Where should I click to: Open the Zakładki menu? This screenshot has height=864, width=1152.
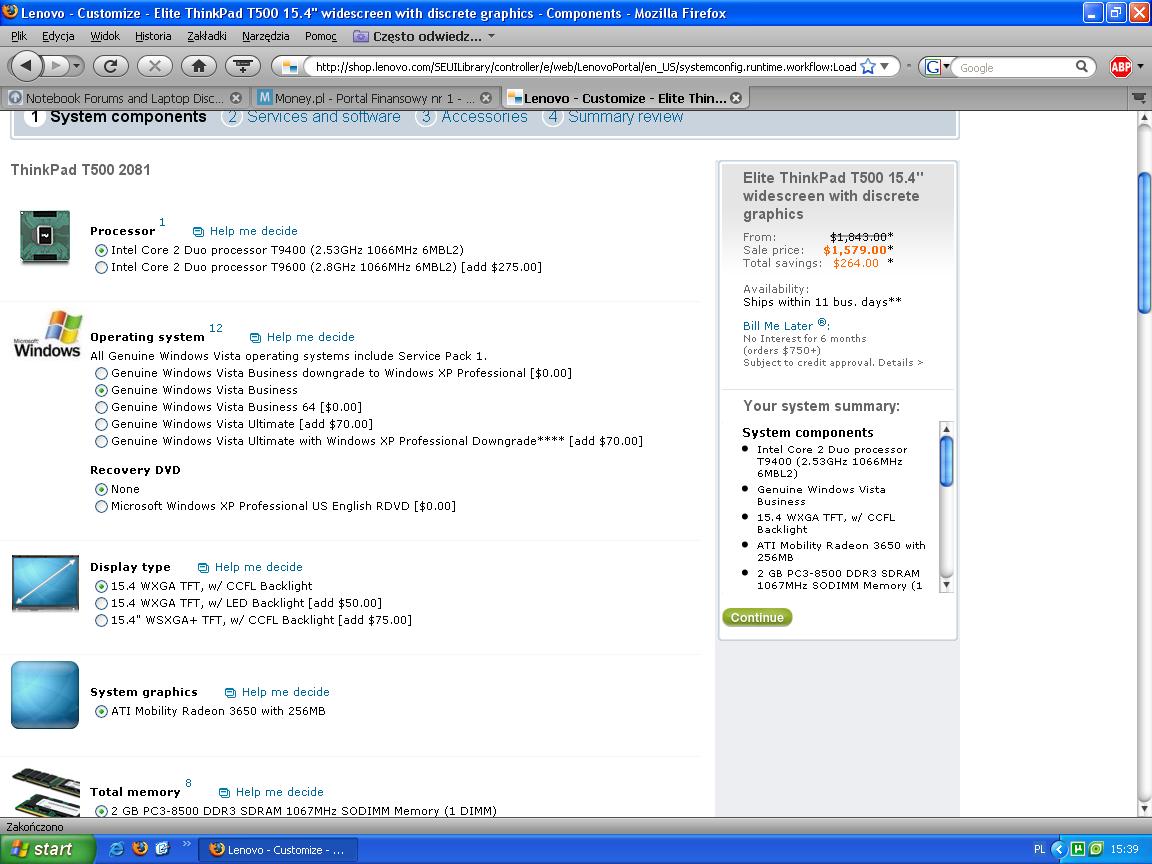(x=206, y=36)
